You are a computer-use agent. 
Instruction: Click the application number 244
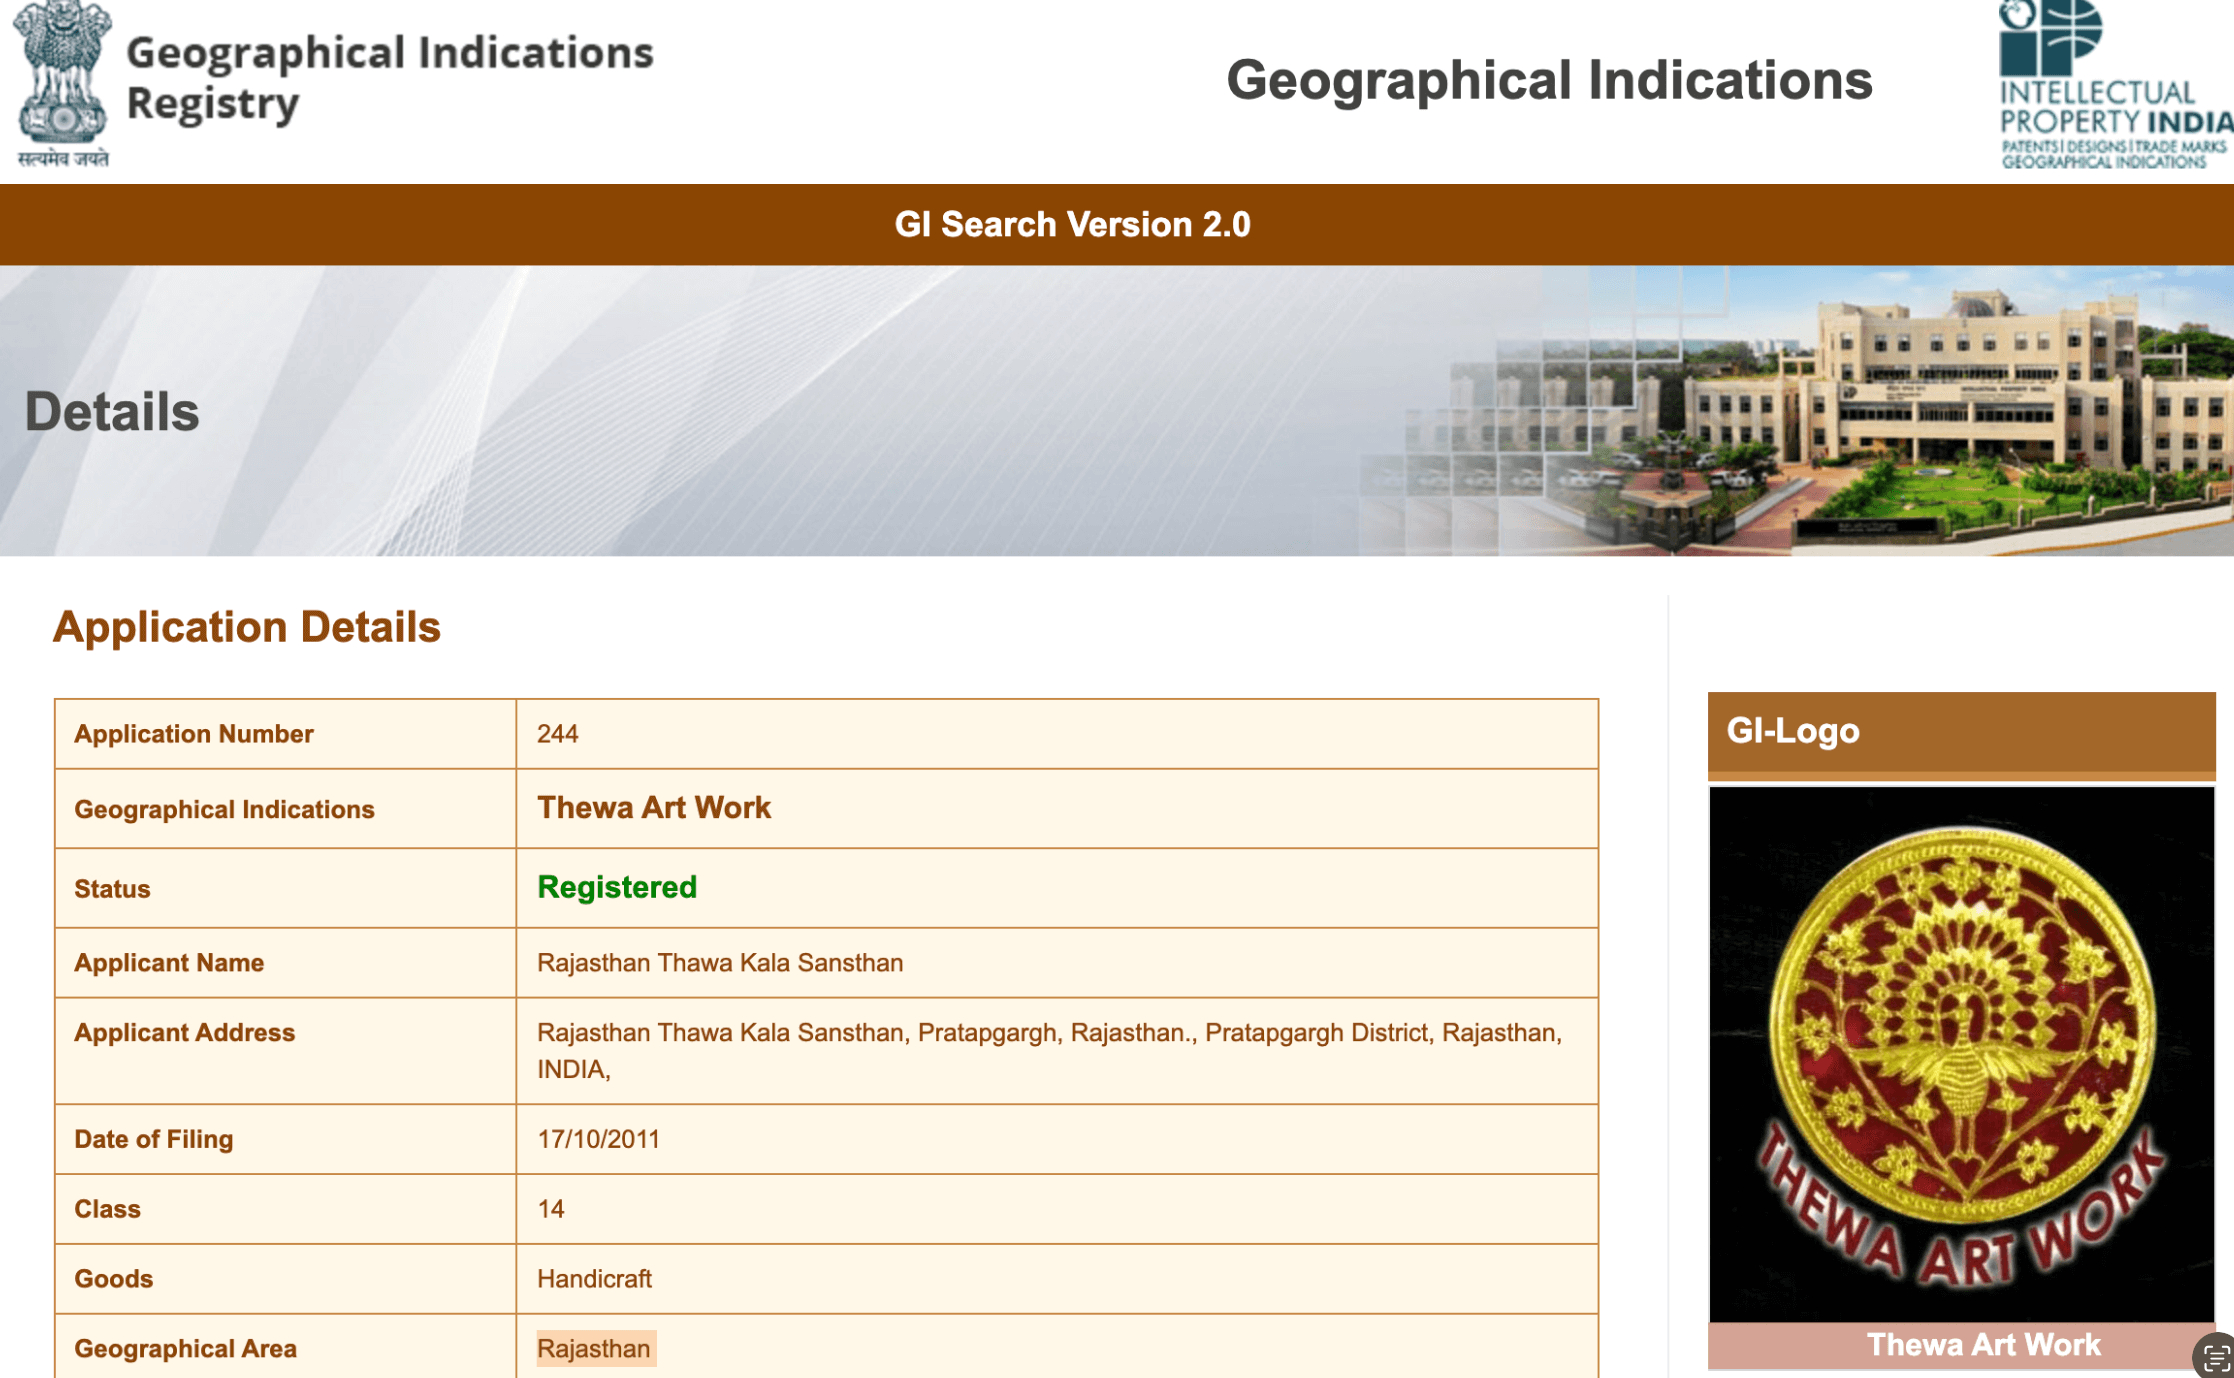tap(557, 734)
